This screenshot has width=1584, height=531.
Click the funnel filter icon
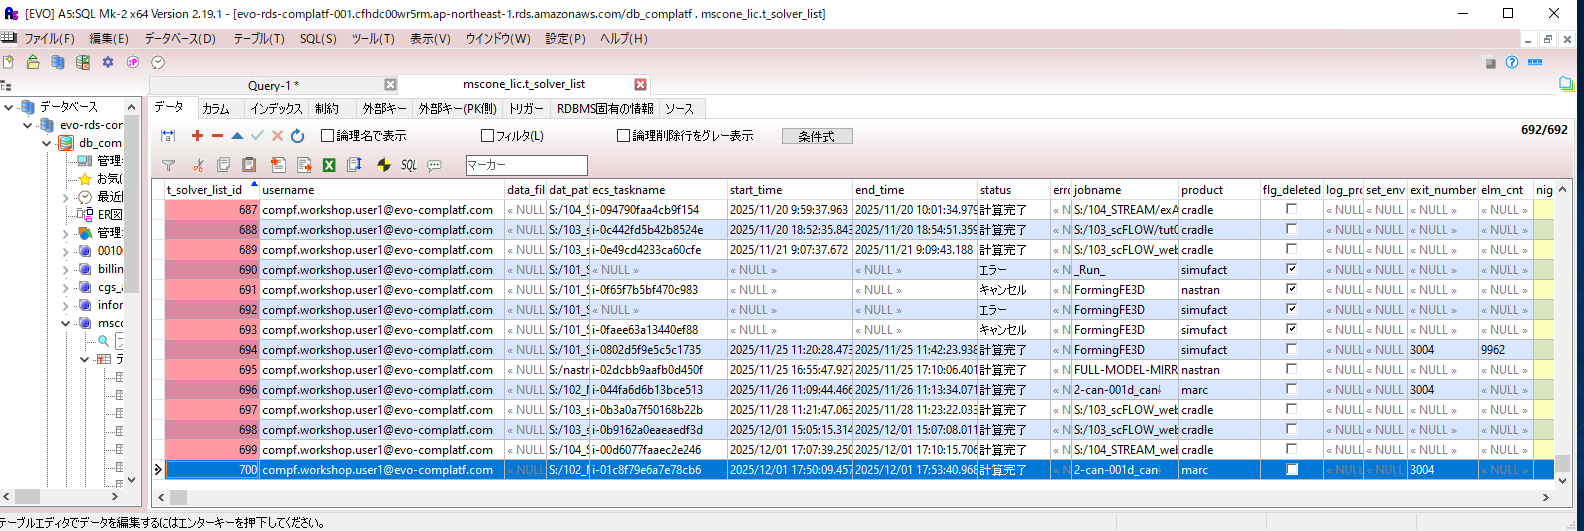pyautogui.click(x=168, y=165)
